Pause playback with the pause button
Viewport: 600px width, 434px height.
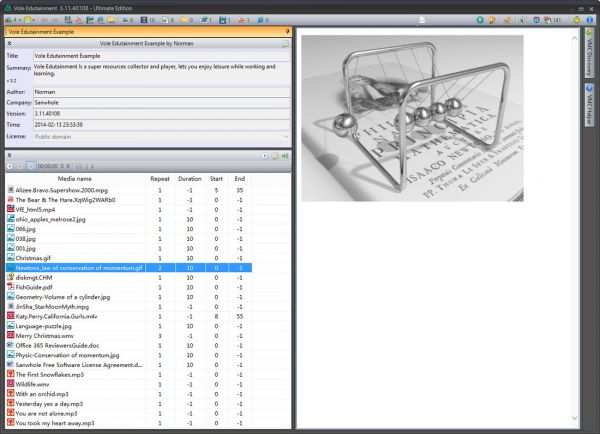pyautogui.click(x=20, y=166)
